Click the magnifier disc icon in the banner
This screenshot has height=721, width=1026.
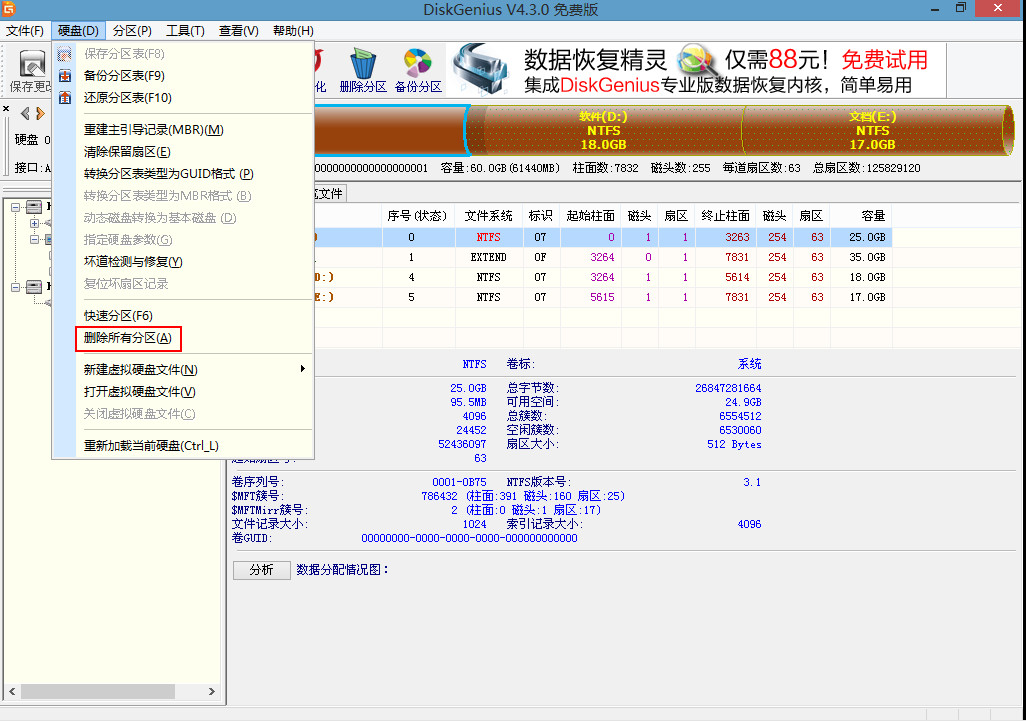click(696, 60)
